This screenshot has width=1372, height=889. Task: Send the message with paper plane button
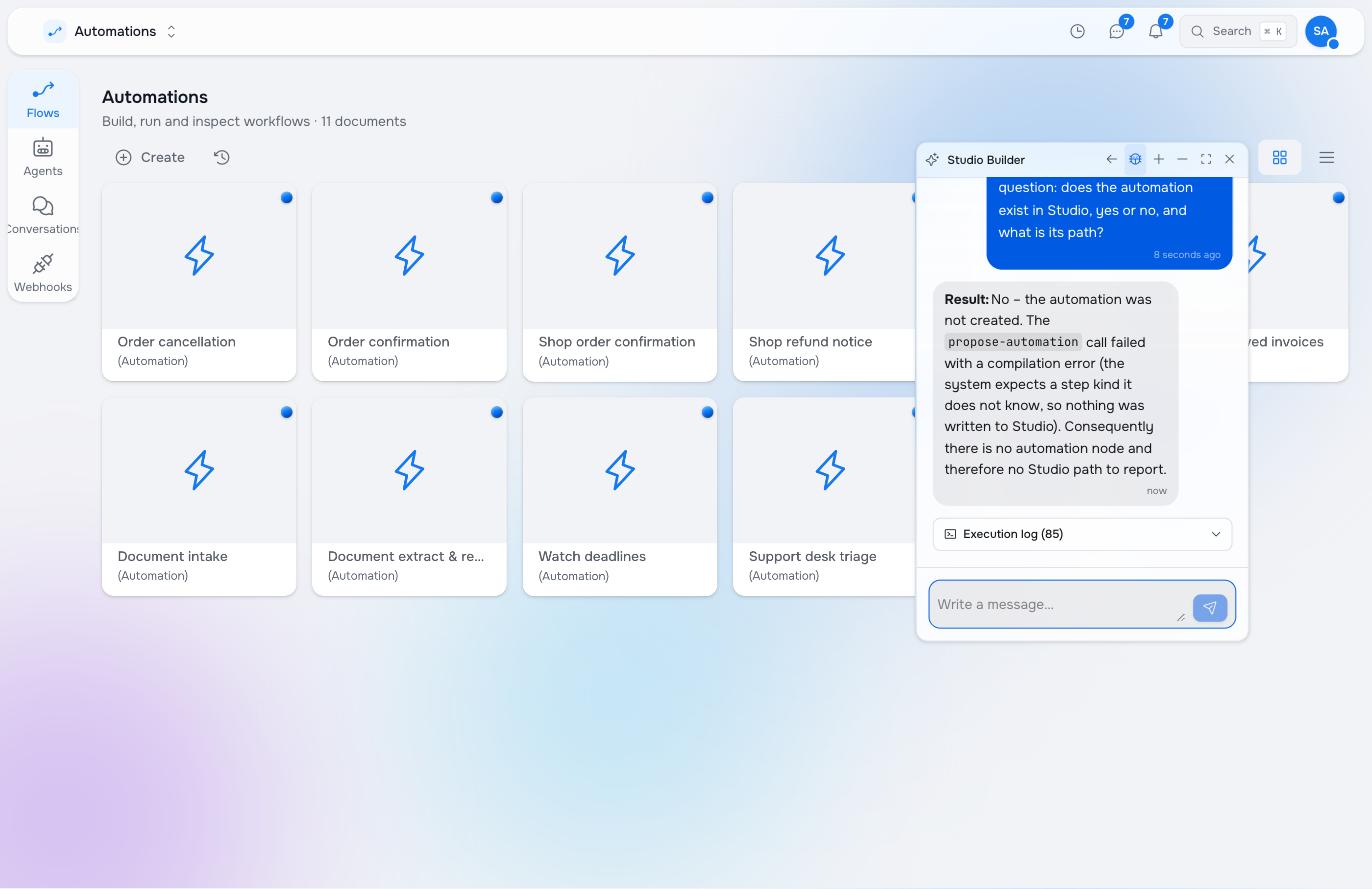coord(1210,608)
